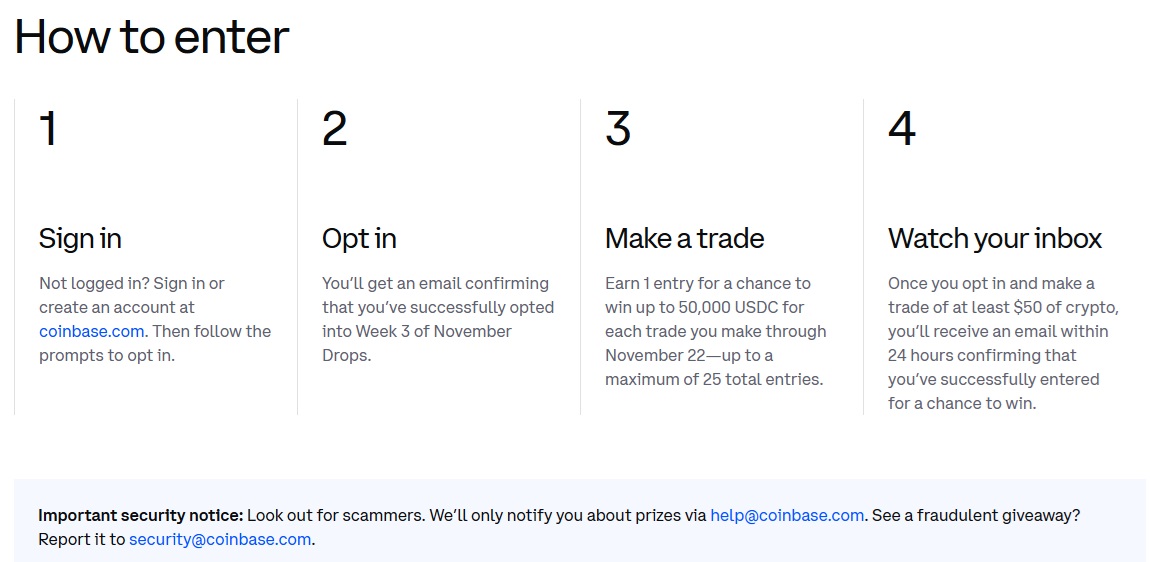Click the step number 1
This screenshot has width=1150, height=562.
click(x=48, y=130)
